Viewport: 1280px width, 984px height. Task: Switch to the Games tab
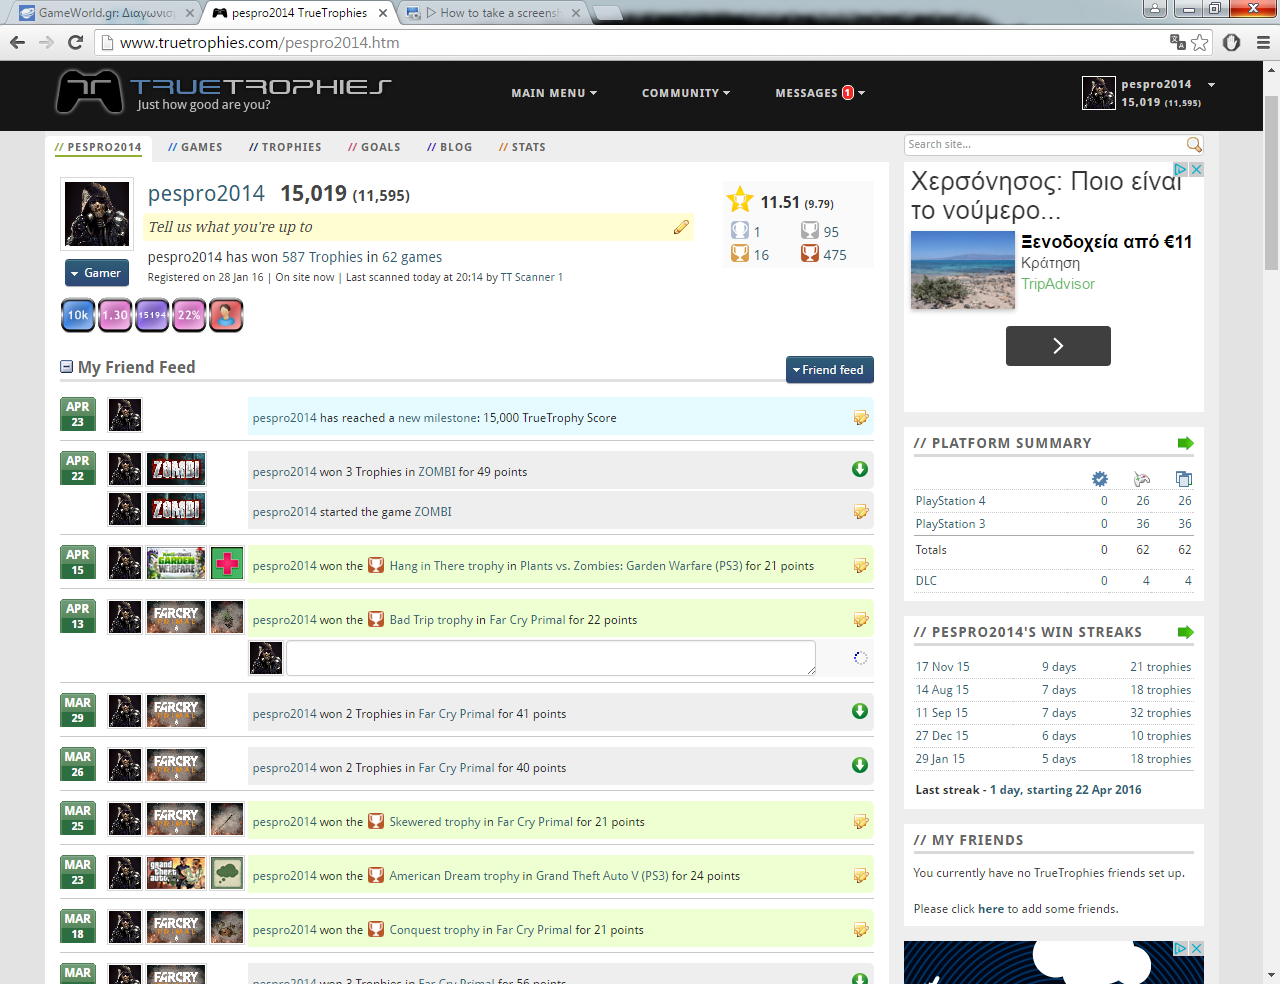click(x=195, y=147)
